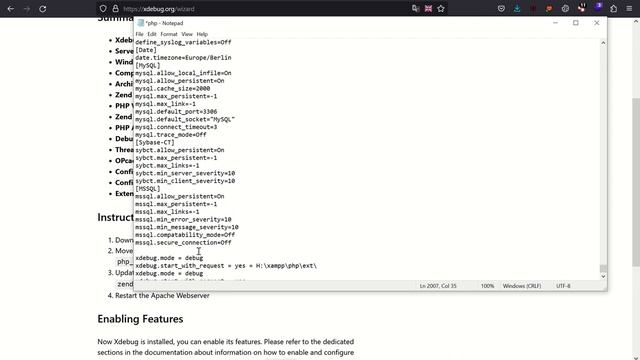Click the [MSSQL] section header line

(x=148, y=189)
